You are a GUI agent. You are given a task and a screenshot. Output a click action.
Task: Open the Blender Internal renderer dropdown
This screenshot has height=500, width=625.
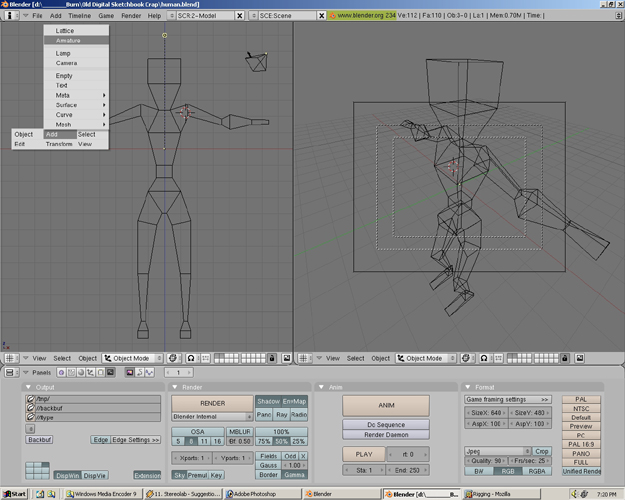click(212, 417)
